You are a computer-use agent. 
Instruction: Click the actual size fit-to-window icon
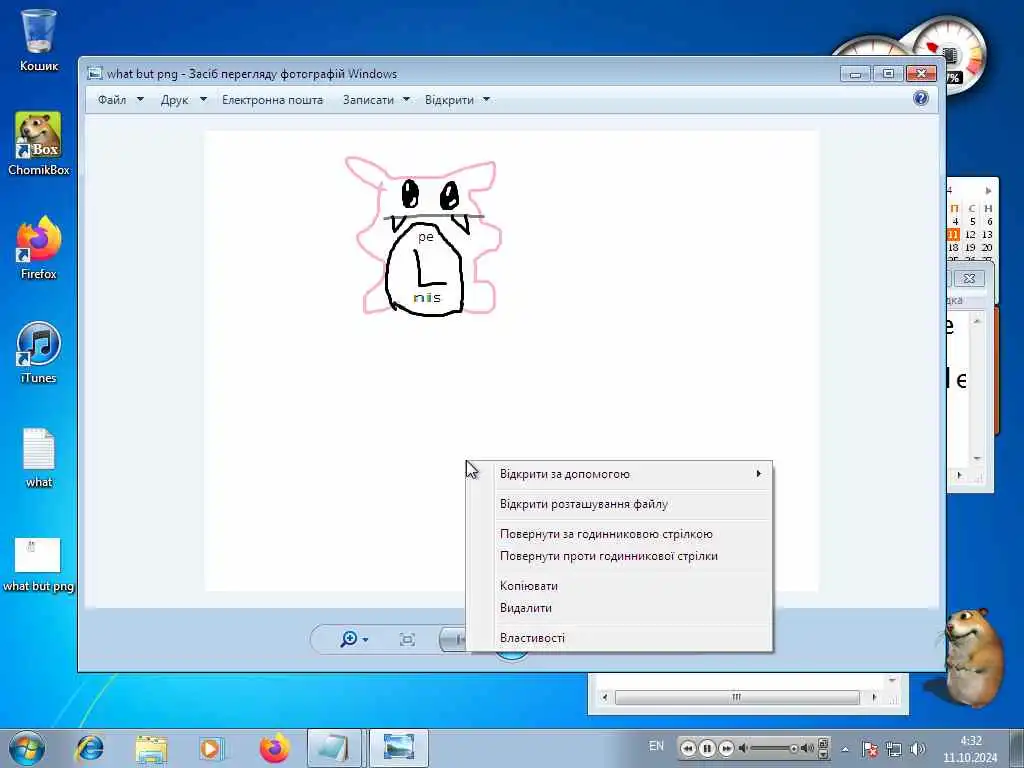pos(408,639)
